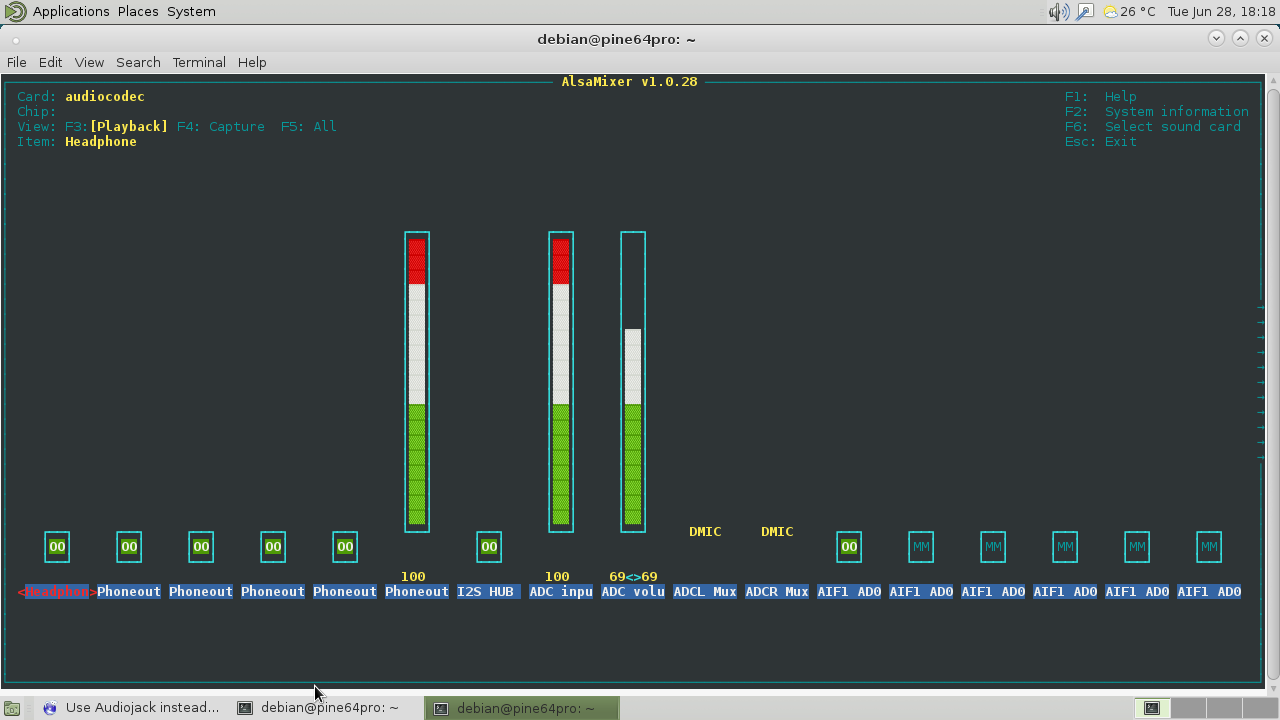Open the Applications menu
Screen dimensions: 1280x720
tap(71, 12)
